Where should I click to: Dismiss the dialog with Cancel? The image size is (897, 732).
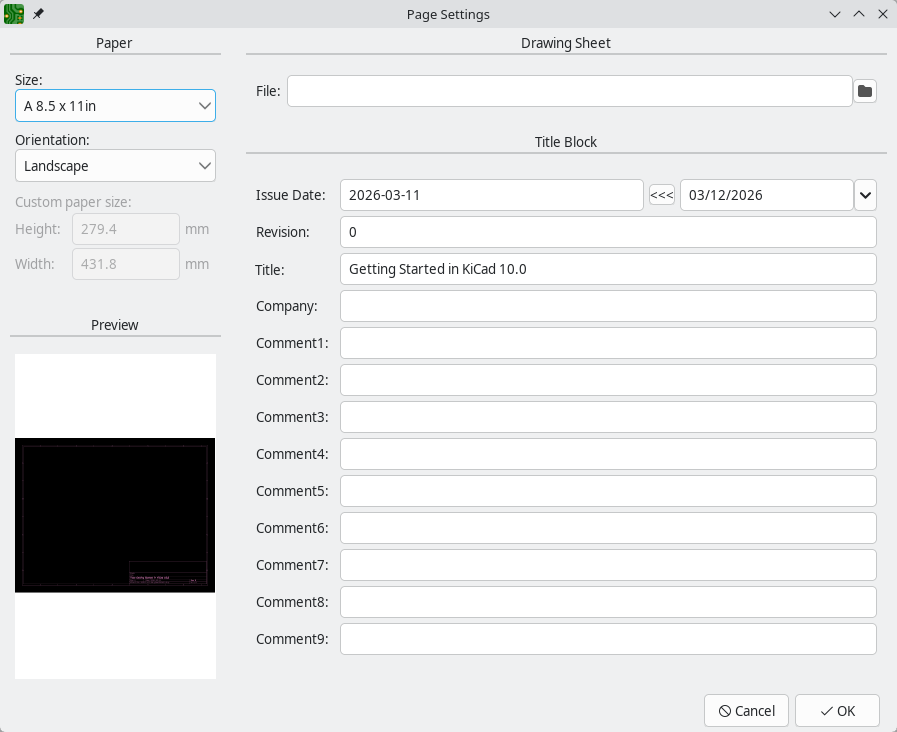coord(746,711)
